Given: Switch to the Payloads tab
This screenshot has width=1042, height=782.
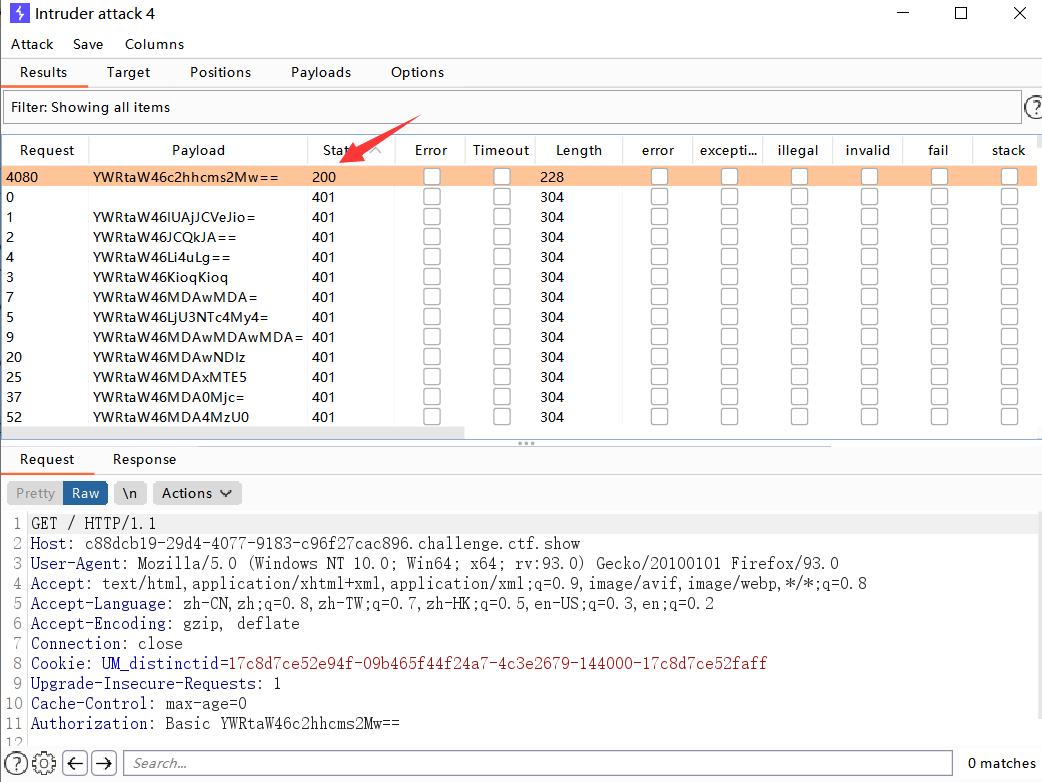Looking at the screenshot, I should pyautogui.click(x=321, y=72).
